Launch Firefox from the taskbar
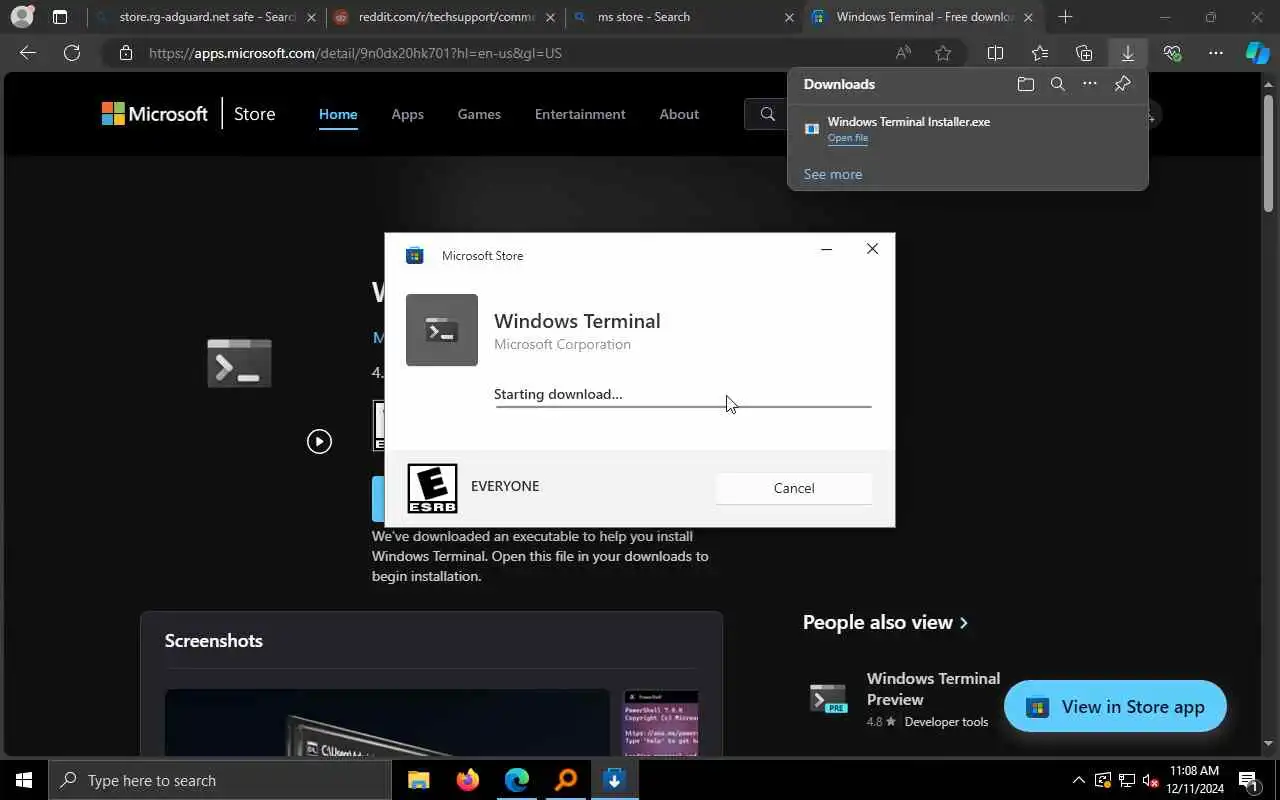 467,780
